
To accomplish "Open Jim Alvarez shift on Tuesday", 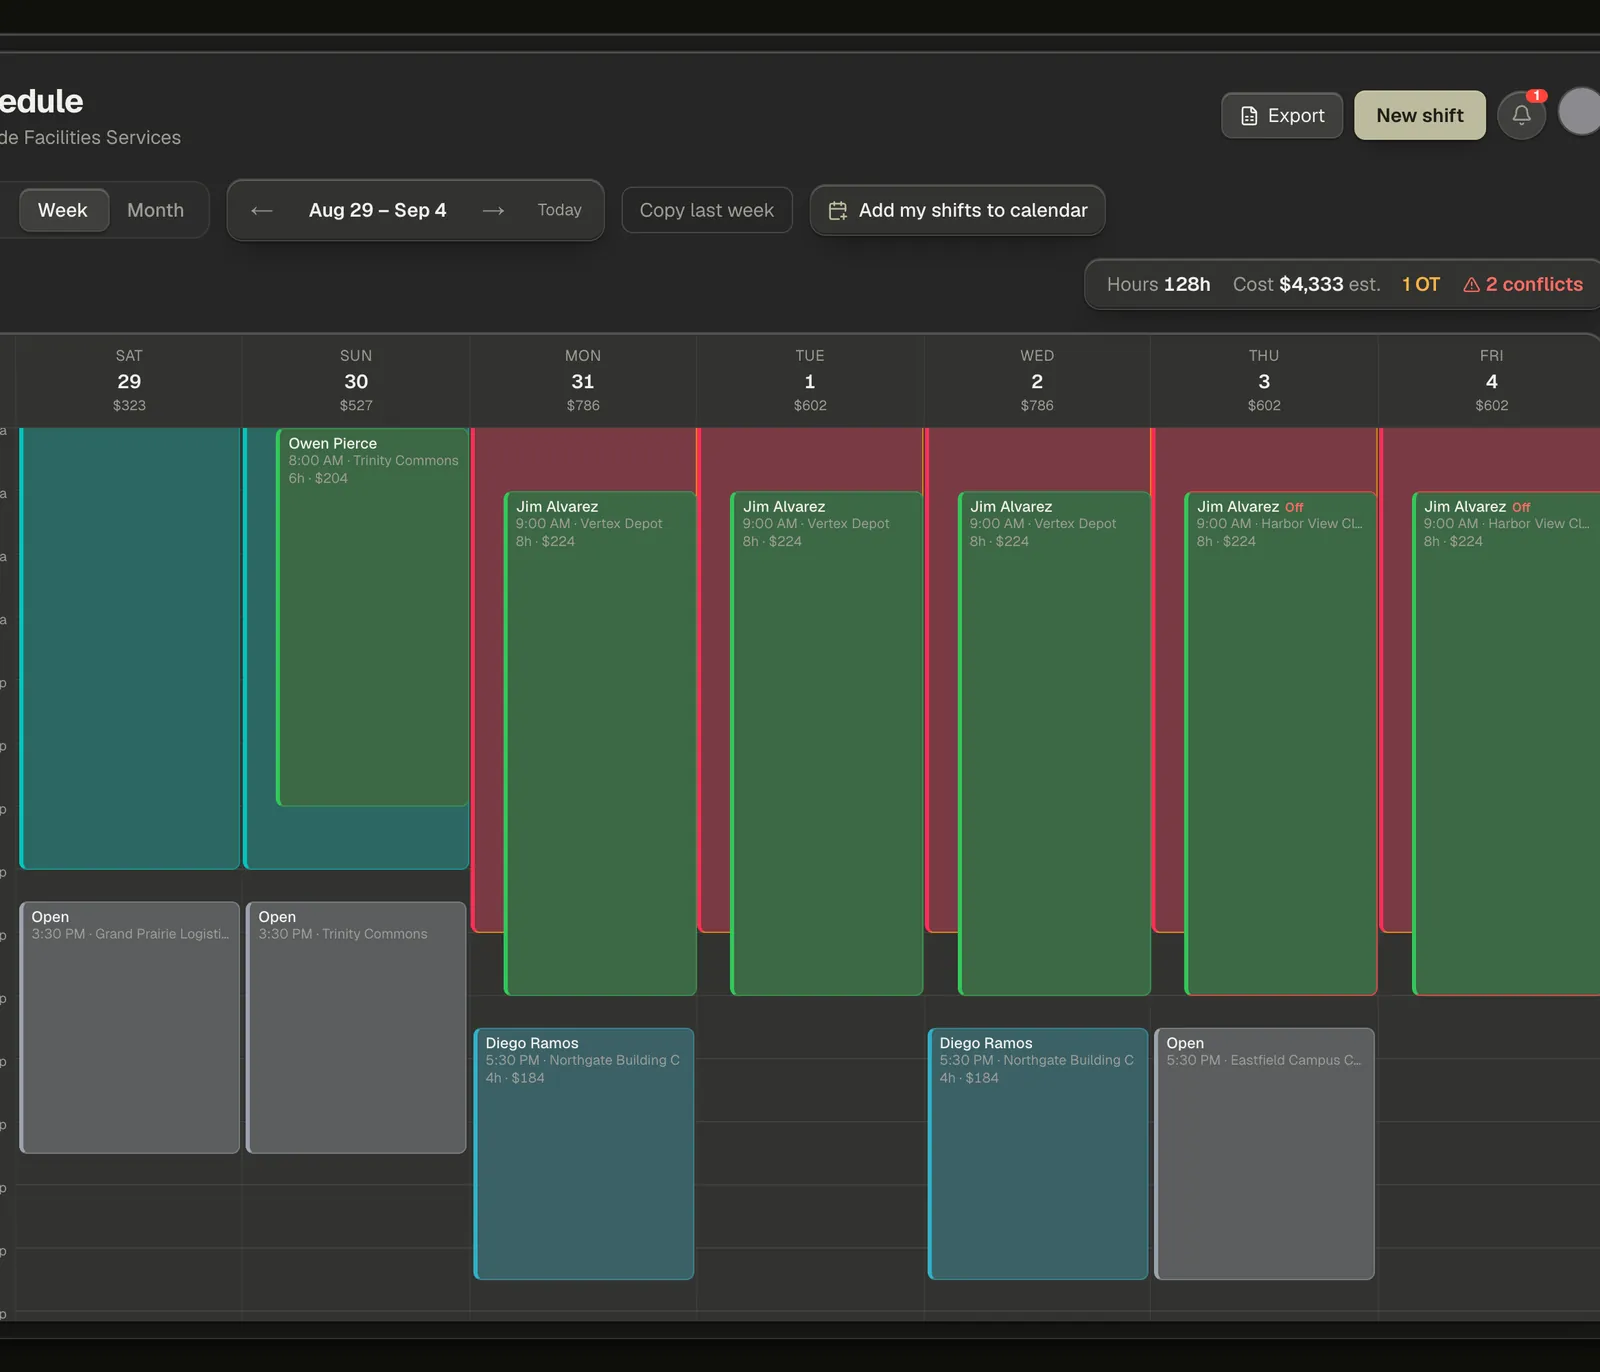I will (827, 743).
